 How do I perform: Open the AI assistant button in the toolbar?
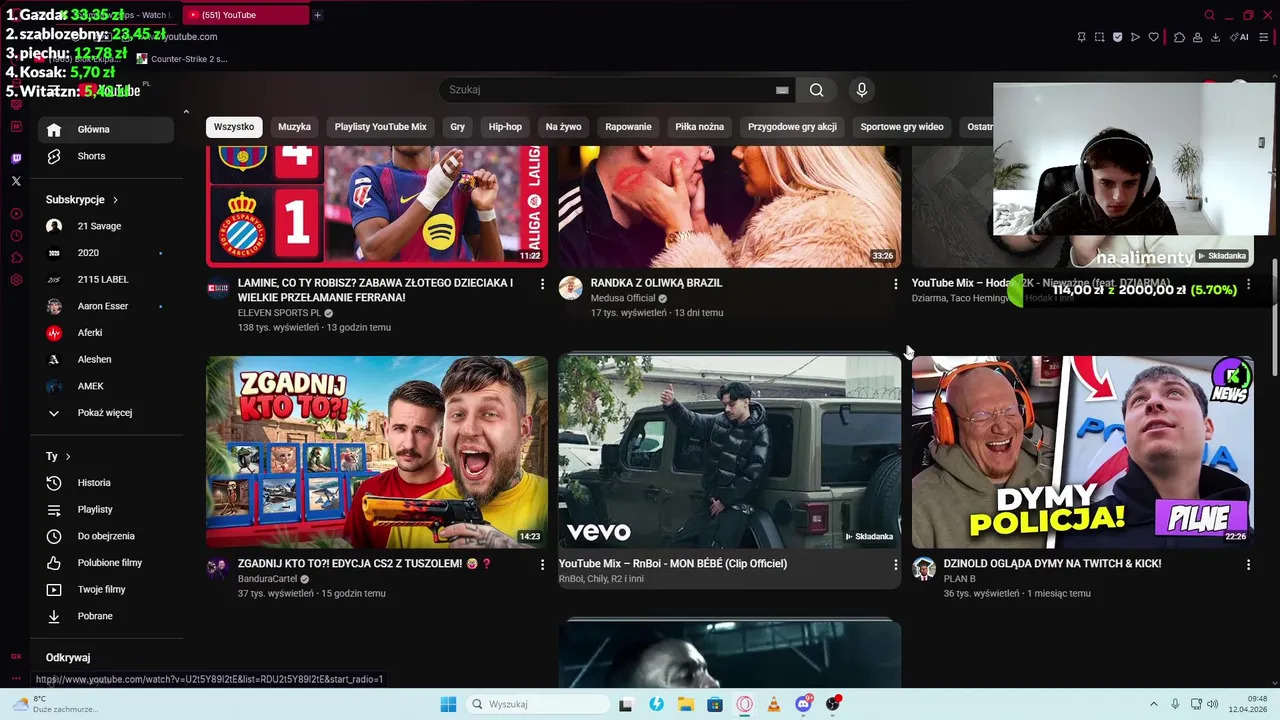click(x=1240, y=37)
